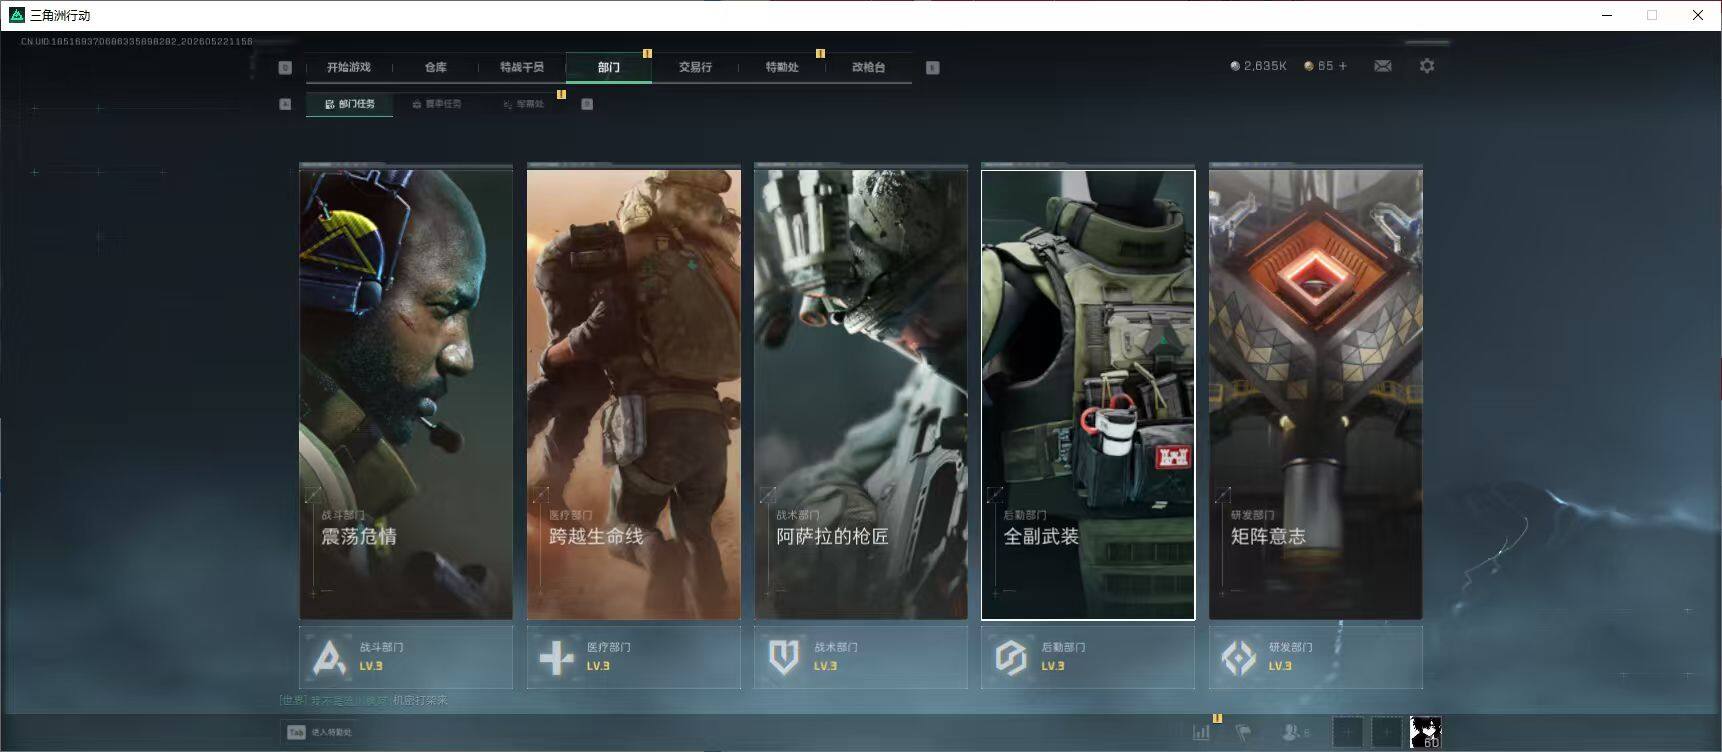Click the plus icon beside the 65 currency
The height and width of the screenshot is (752, 1722).
pos(1343,66)
